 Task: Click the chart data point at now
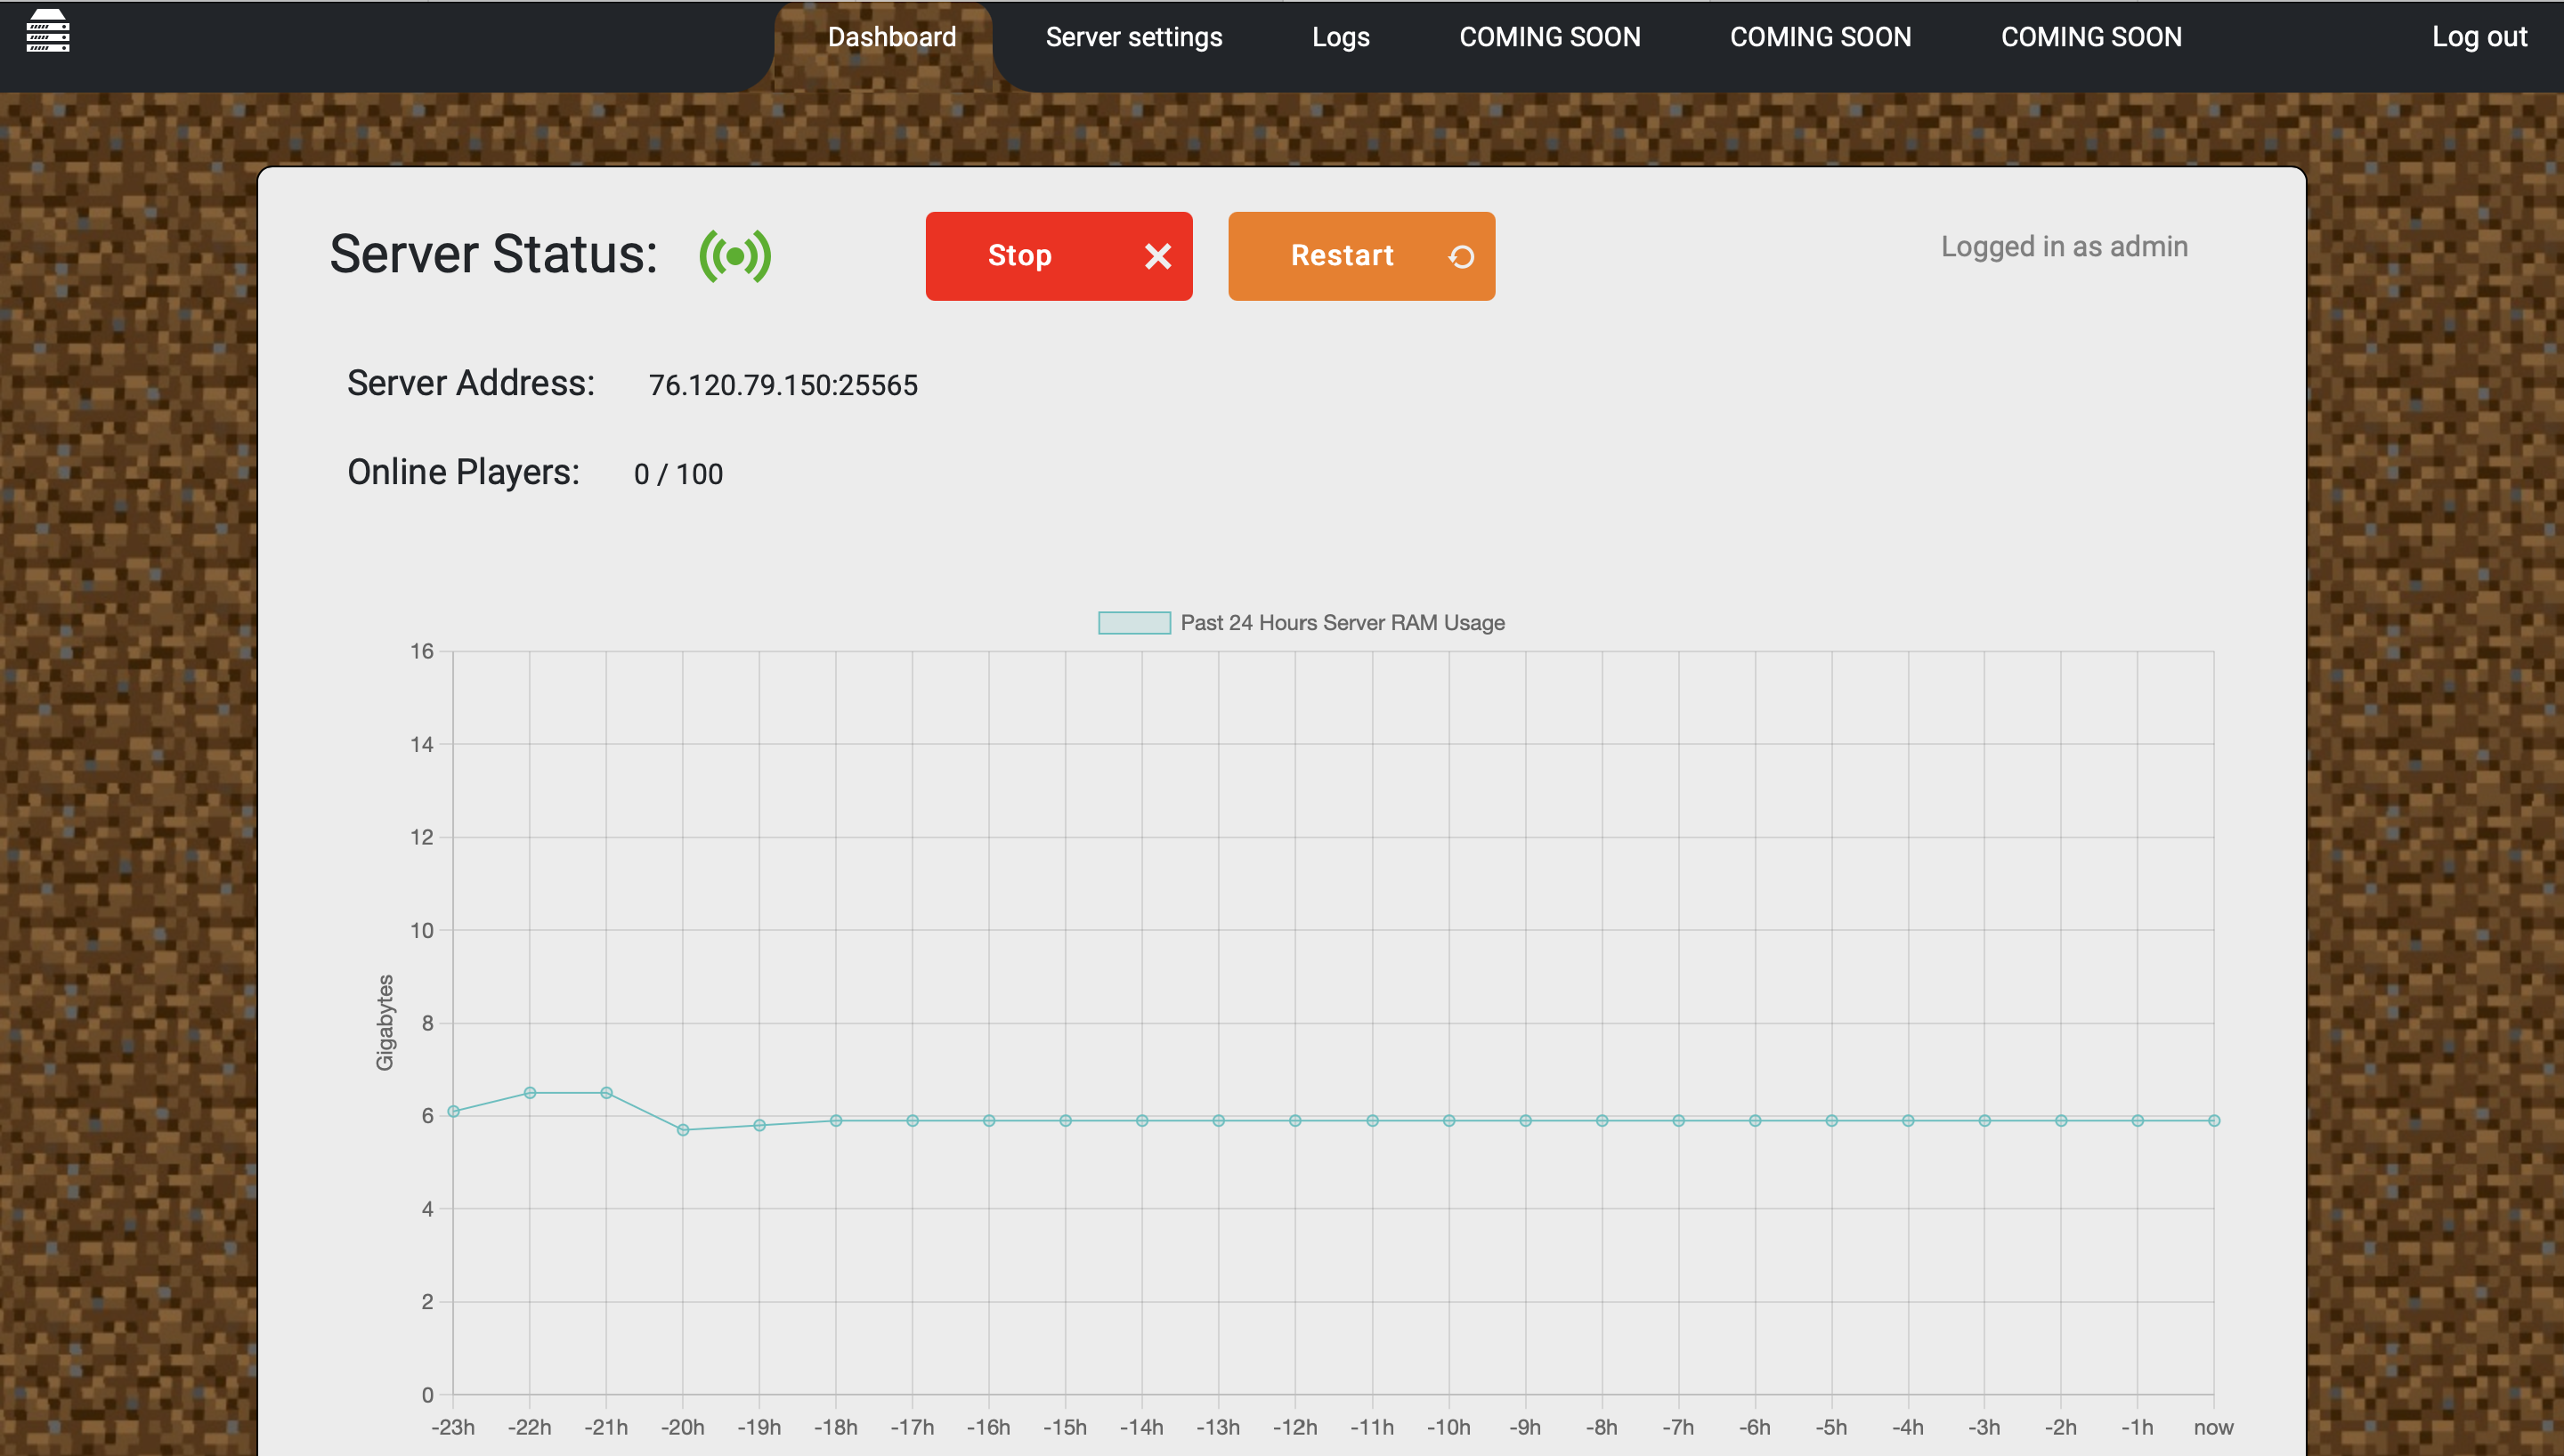click(2214, 1121)
